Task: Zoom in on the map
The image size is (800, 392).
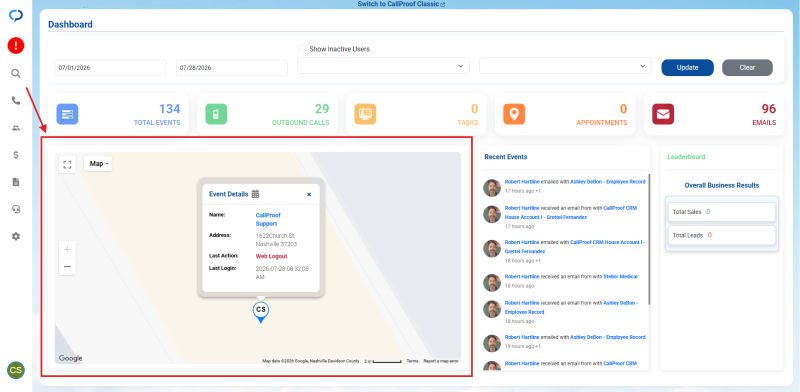Action: click(x=67, y=250)
